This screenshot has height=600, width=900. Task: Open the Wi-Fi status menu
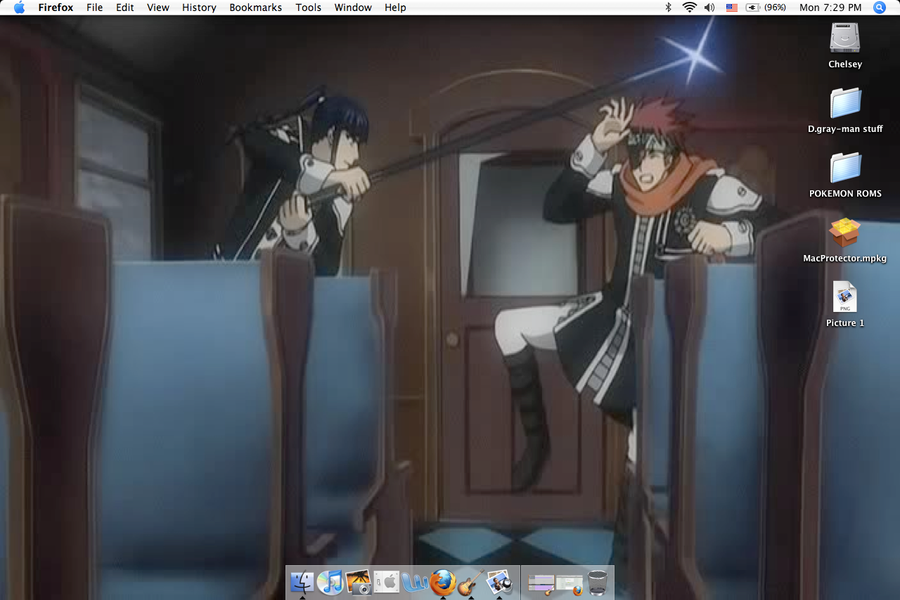tap(689, 7)
